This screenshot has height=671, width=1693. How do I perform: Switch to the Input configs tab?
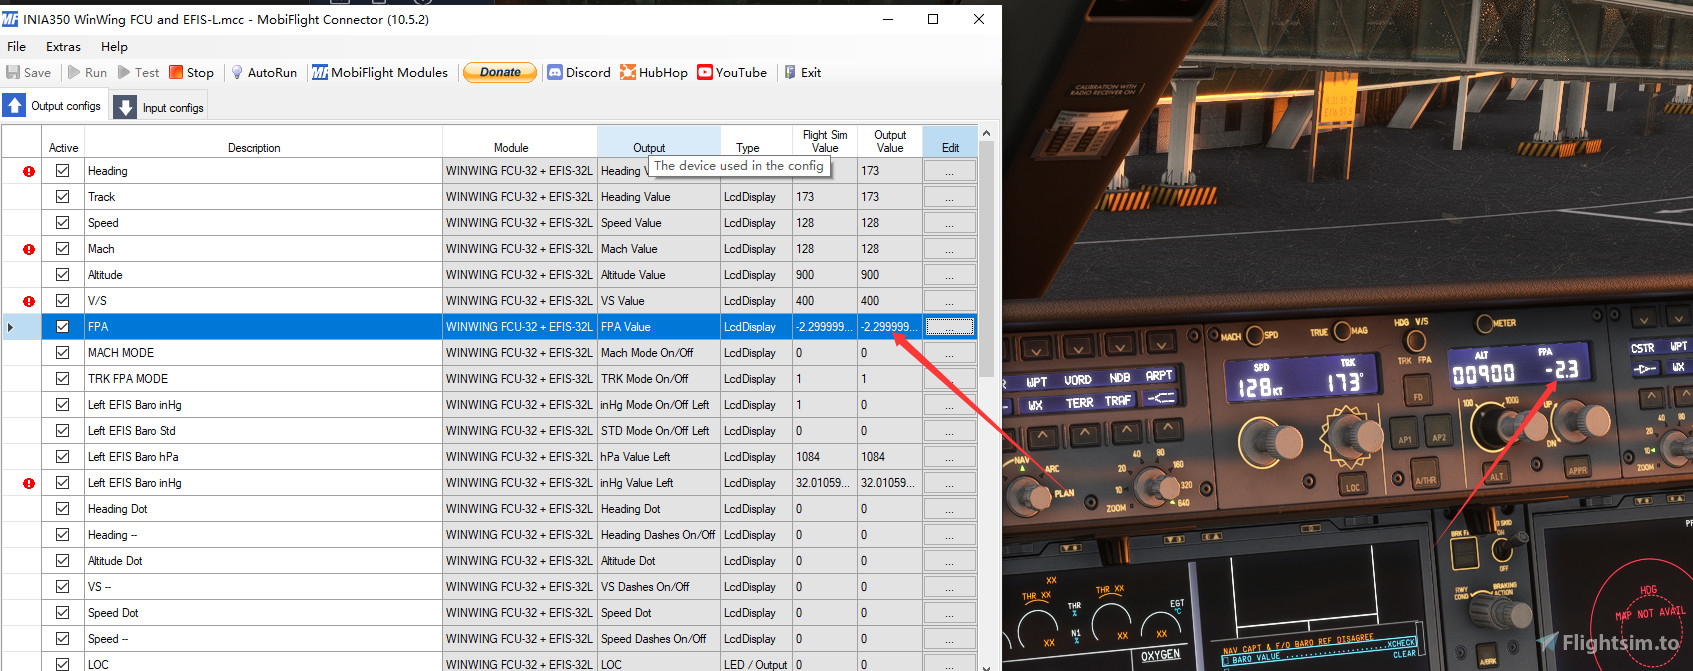click(159, 107)
